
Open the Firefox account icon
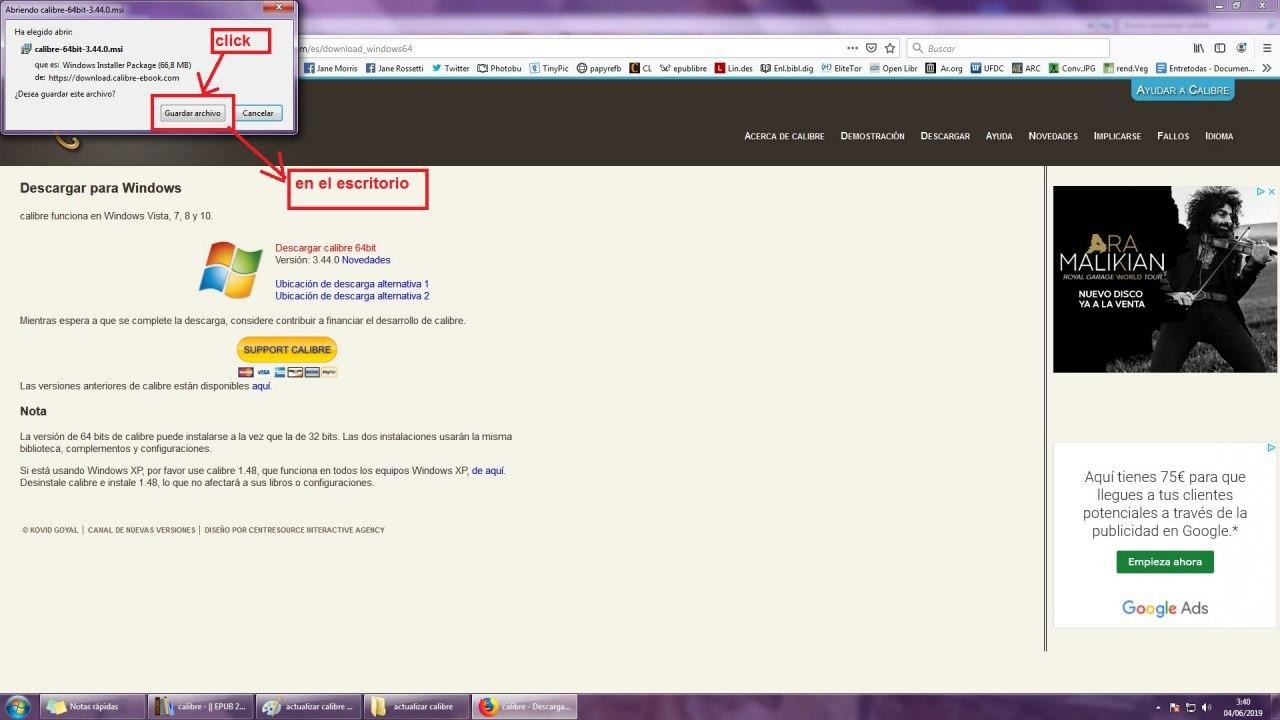(1242, 48)
